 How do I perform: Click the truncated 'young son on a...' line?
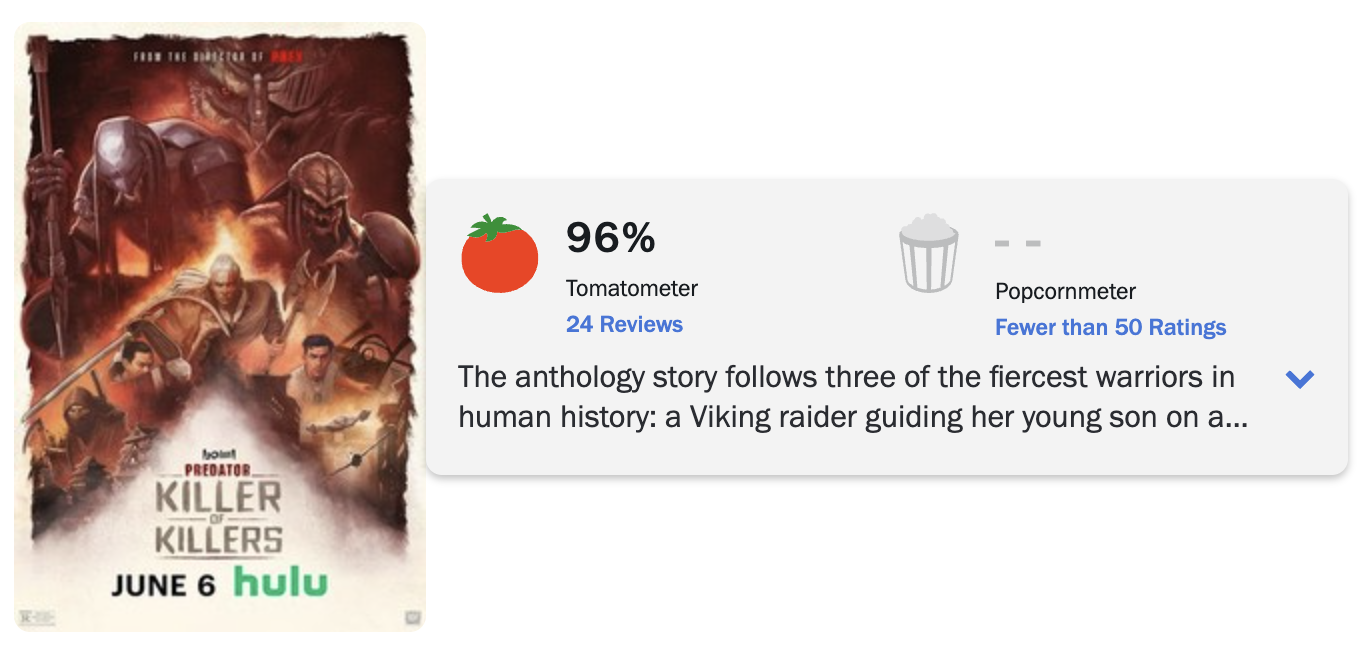click(853, 416)
